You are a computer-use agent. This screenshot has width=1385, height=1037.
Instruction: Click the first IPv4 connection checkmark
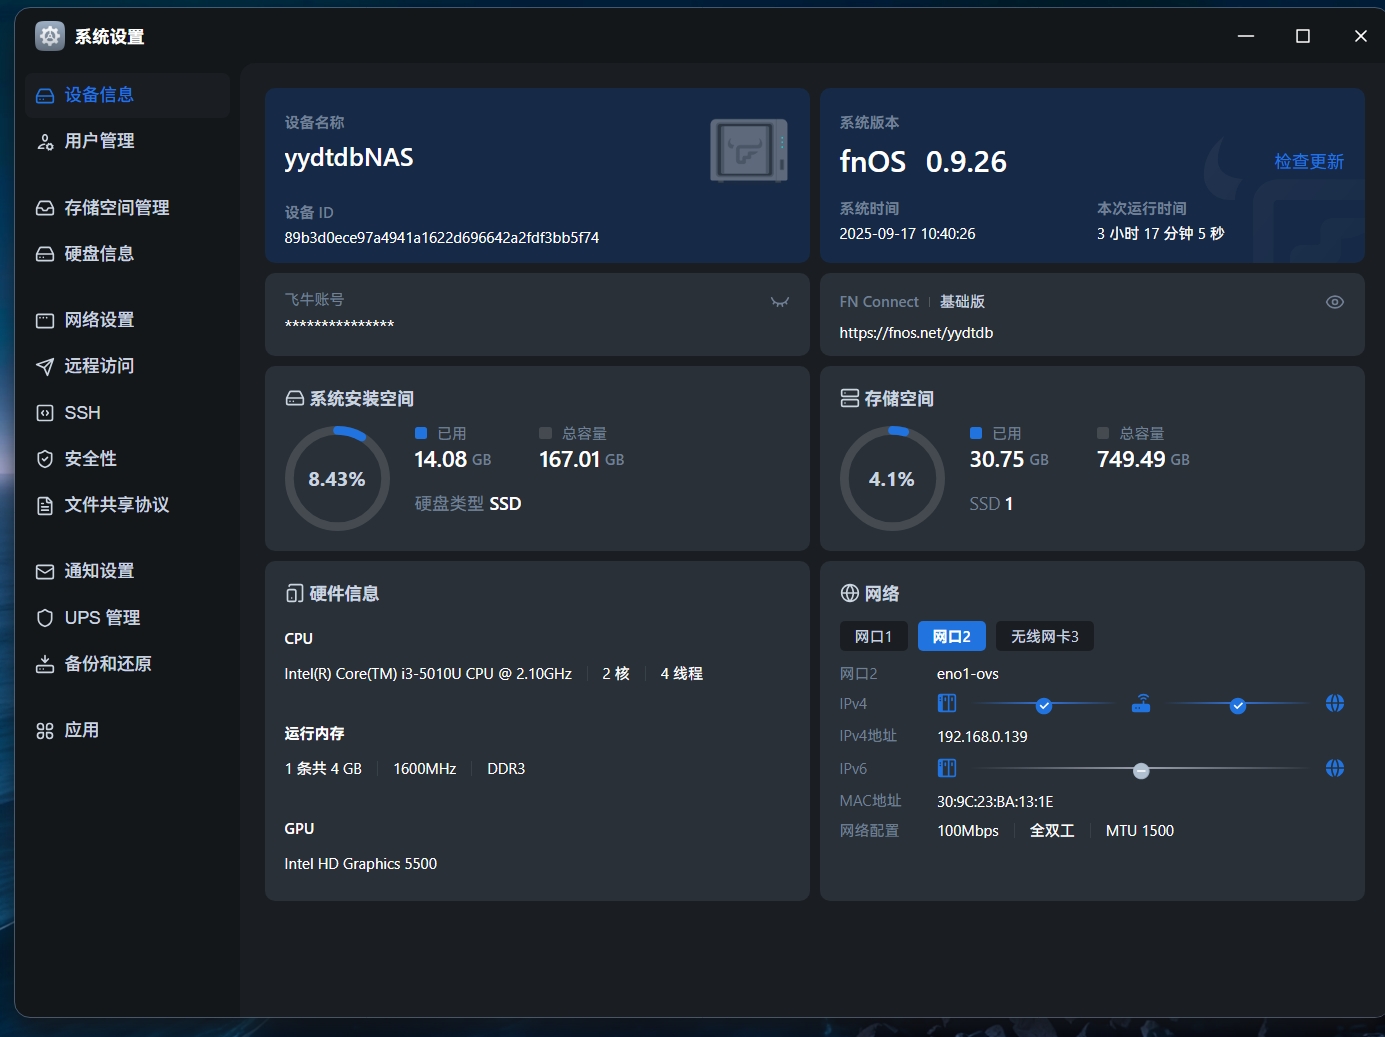tap(1044, 706)
